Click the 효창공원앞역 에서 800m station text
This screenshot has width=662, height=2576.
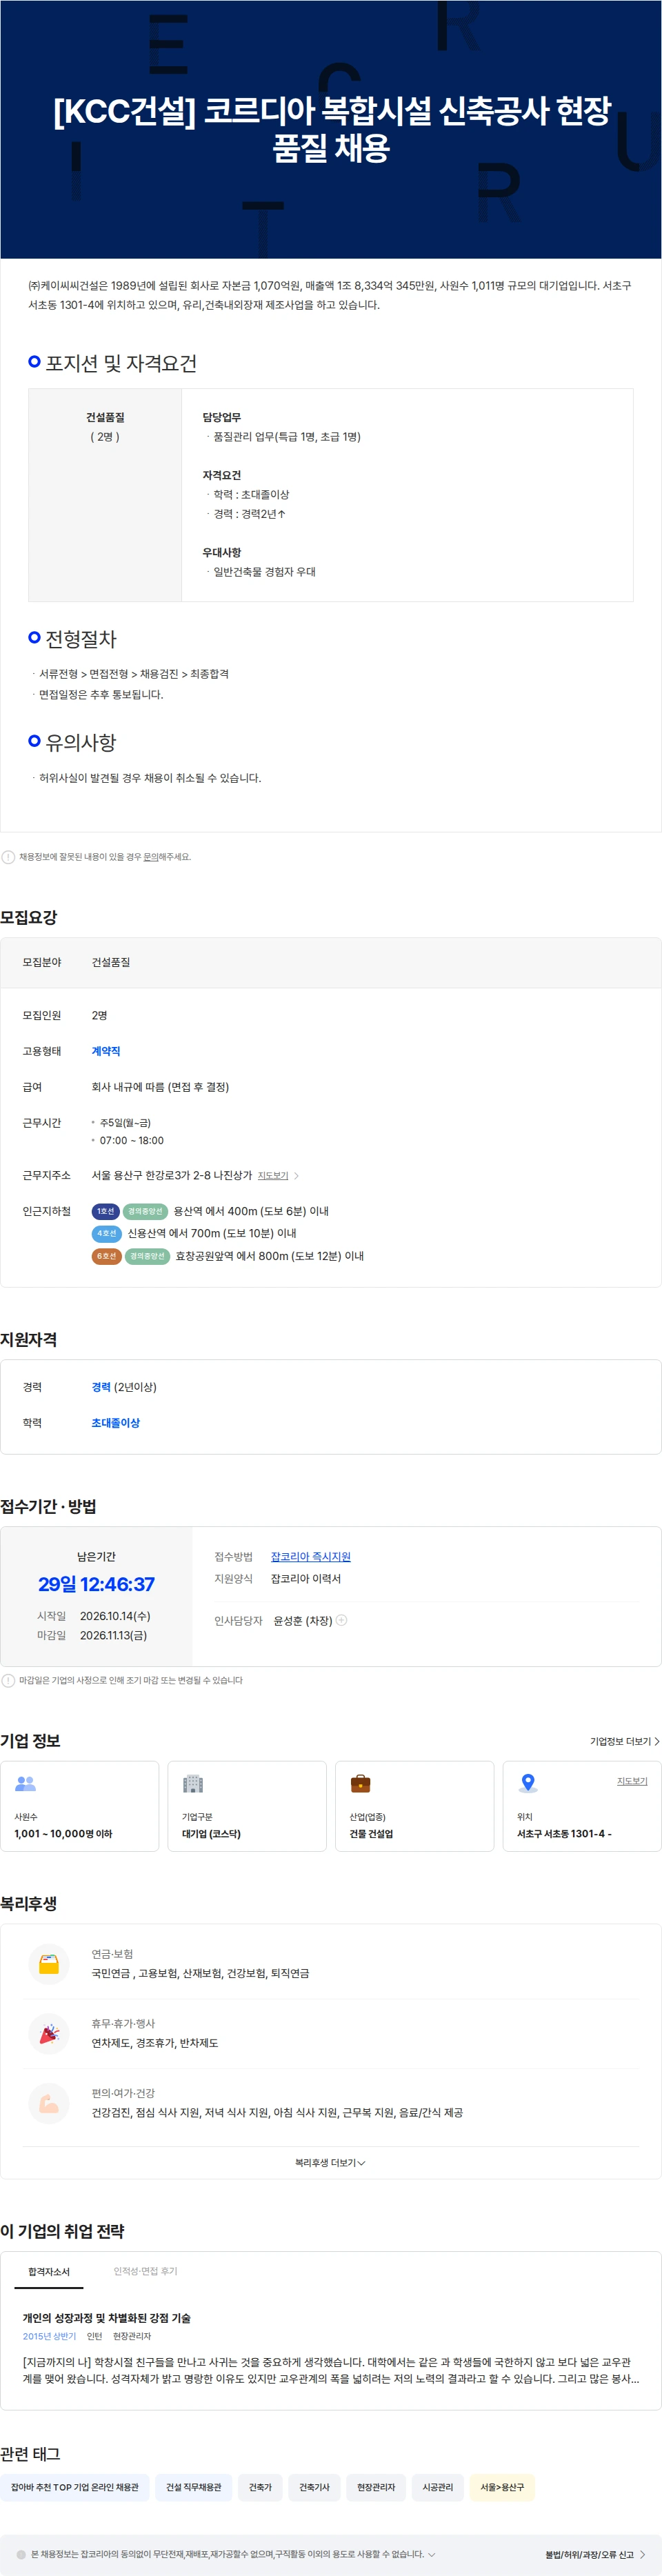270,1256
